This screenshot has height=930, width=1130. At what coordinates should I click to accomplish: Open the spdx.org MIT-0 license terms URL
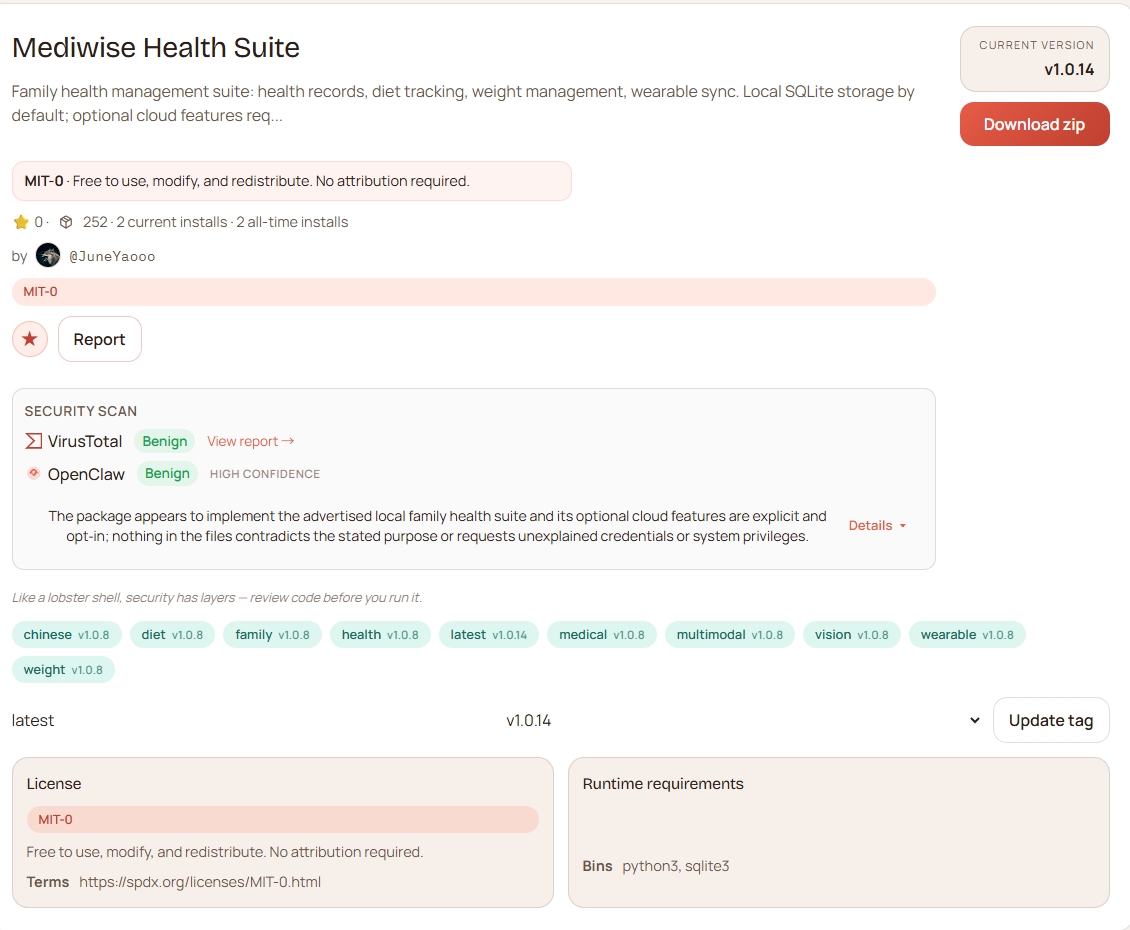pyautogui.click(x=200, y=882)
